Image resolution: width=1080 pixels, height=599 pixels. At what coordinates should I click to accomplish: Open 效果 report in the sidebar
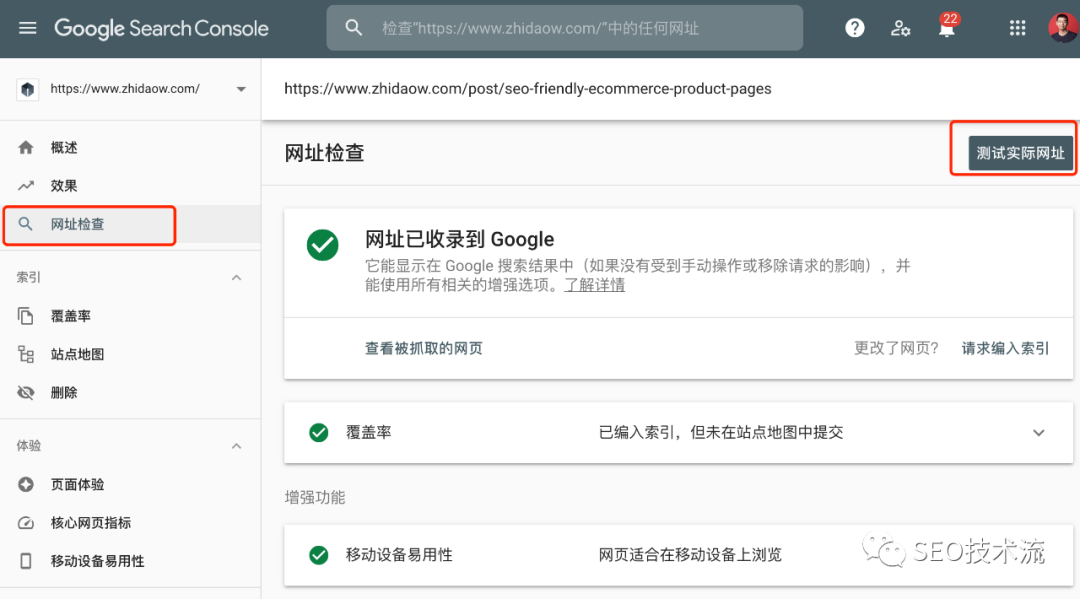[x=64, y=186]
